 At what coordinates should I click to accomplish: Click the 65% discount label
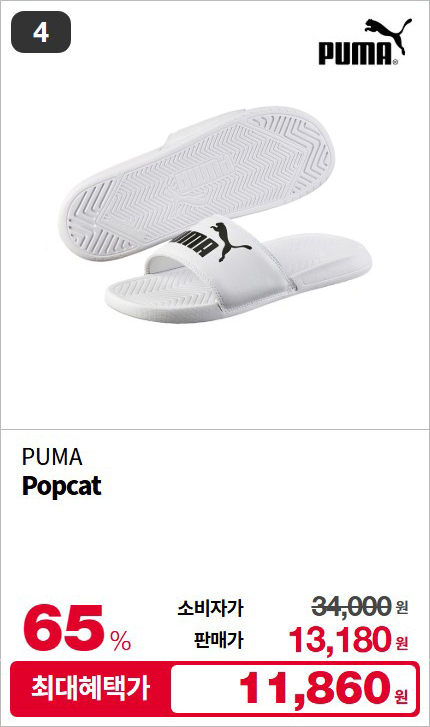[77, 627]
